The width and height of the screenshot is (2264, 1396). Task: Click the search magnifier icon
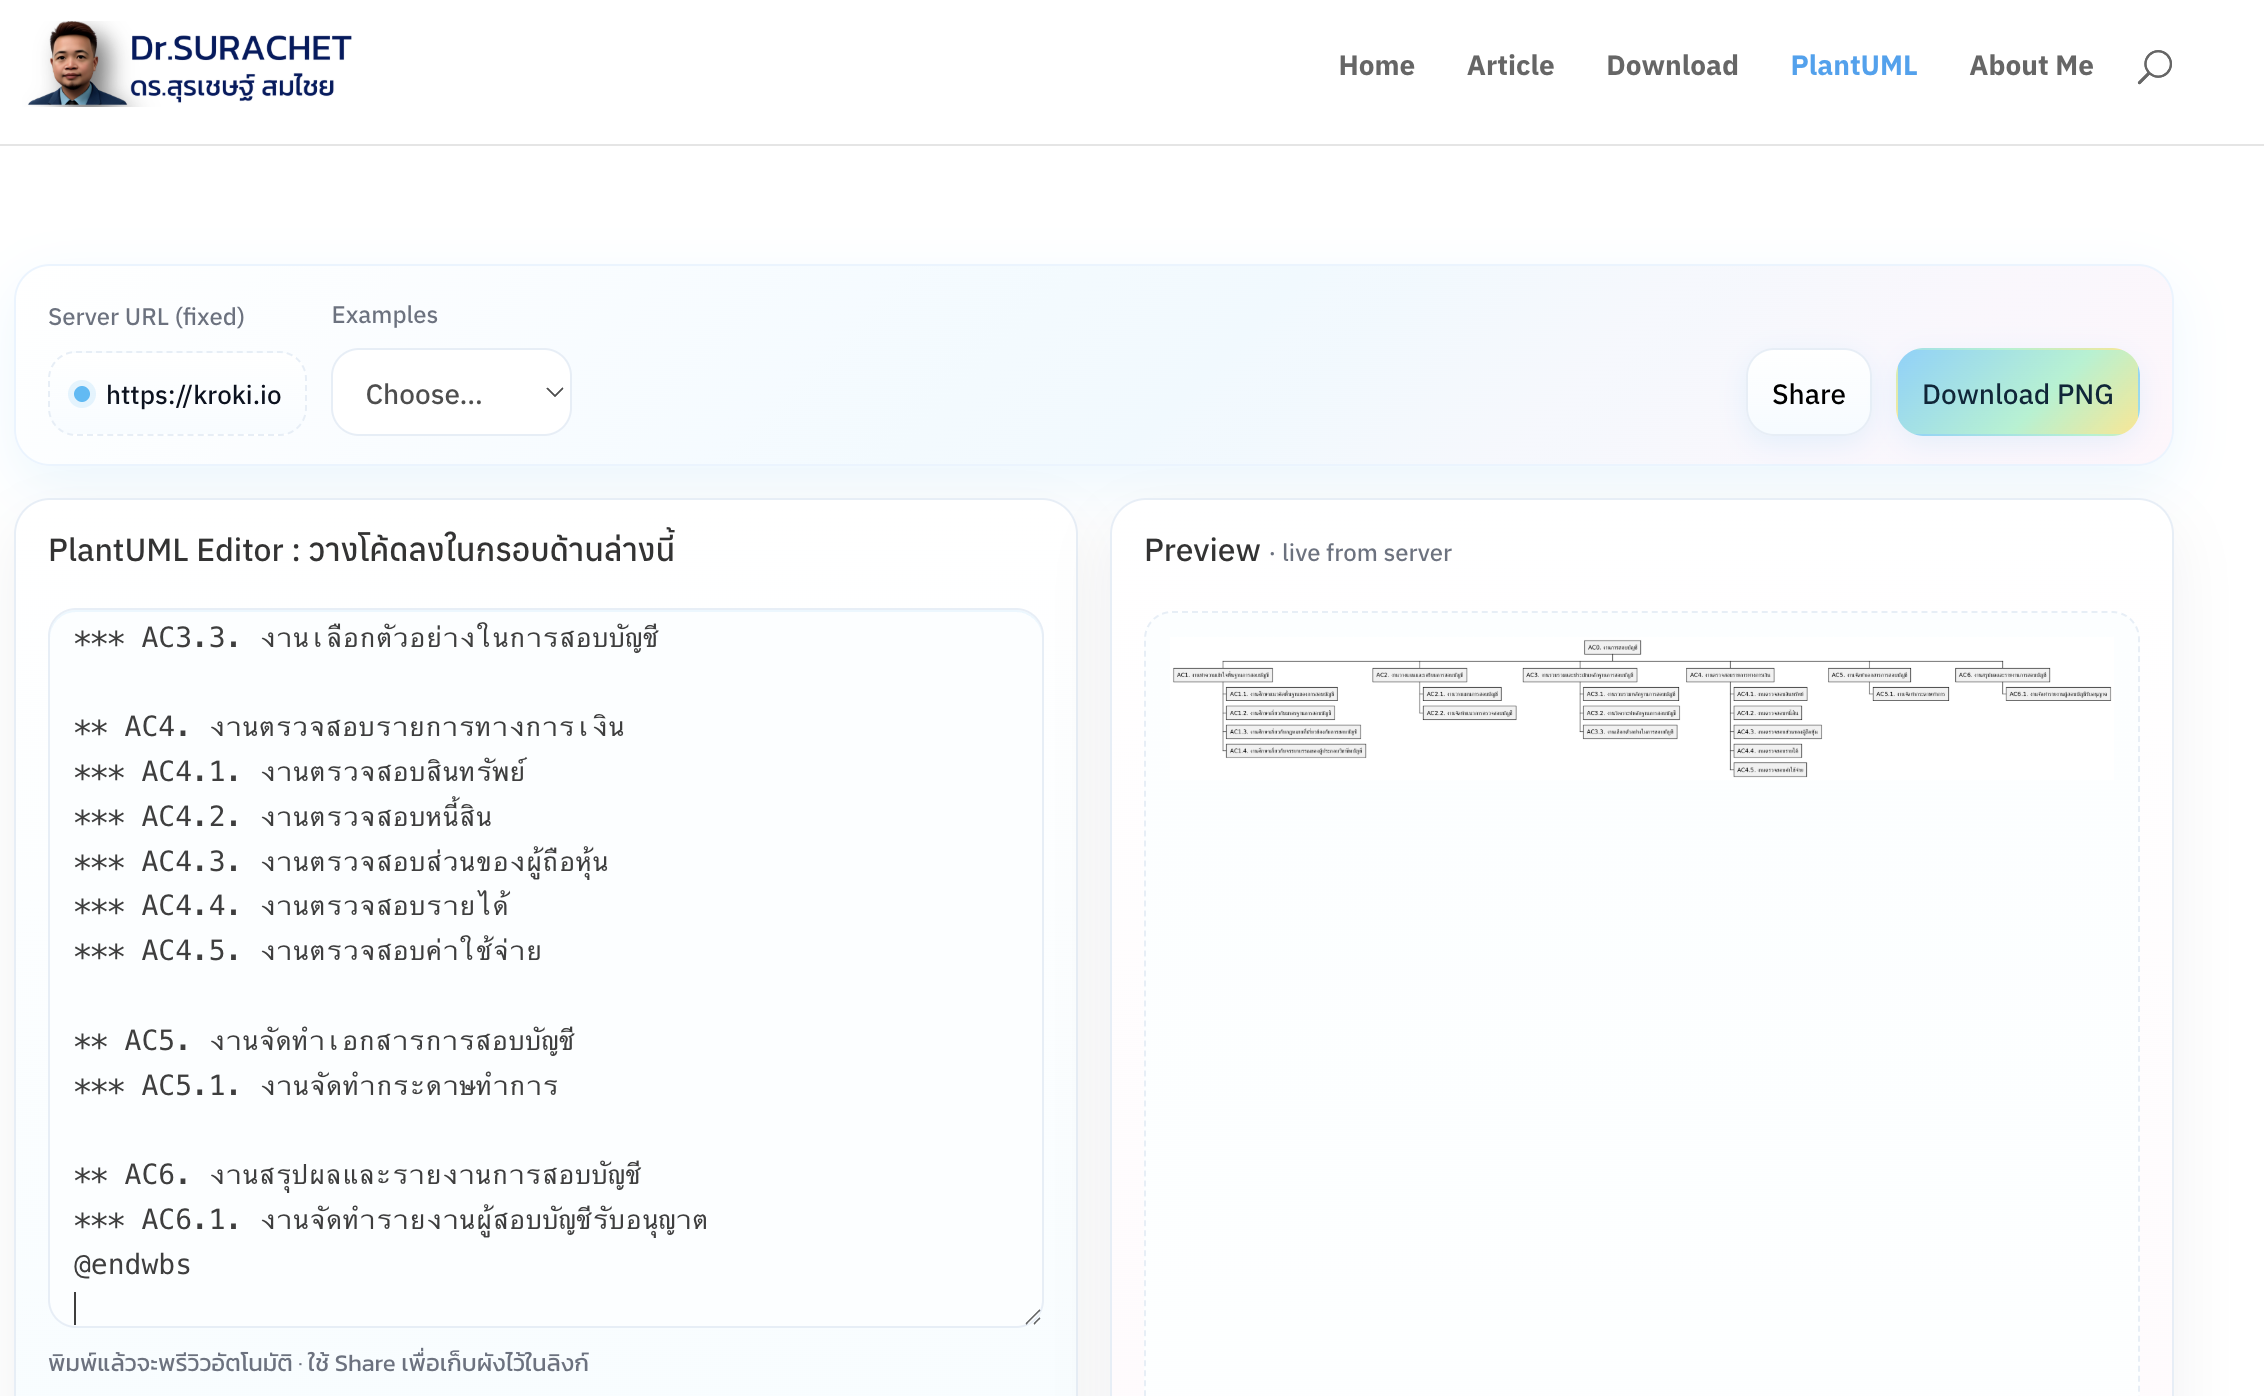pos(2154,66)
